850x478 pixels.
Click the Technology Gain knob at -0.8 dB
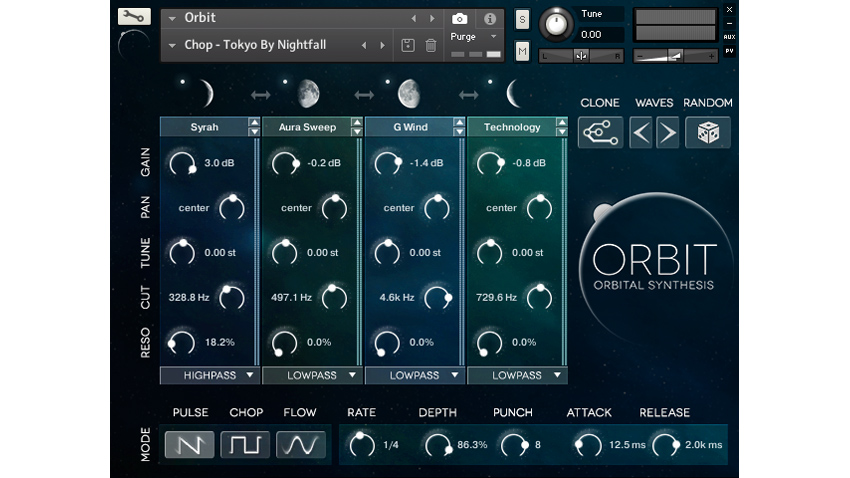tap(490, 163)
